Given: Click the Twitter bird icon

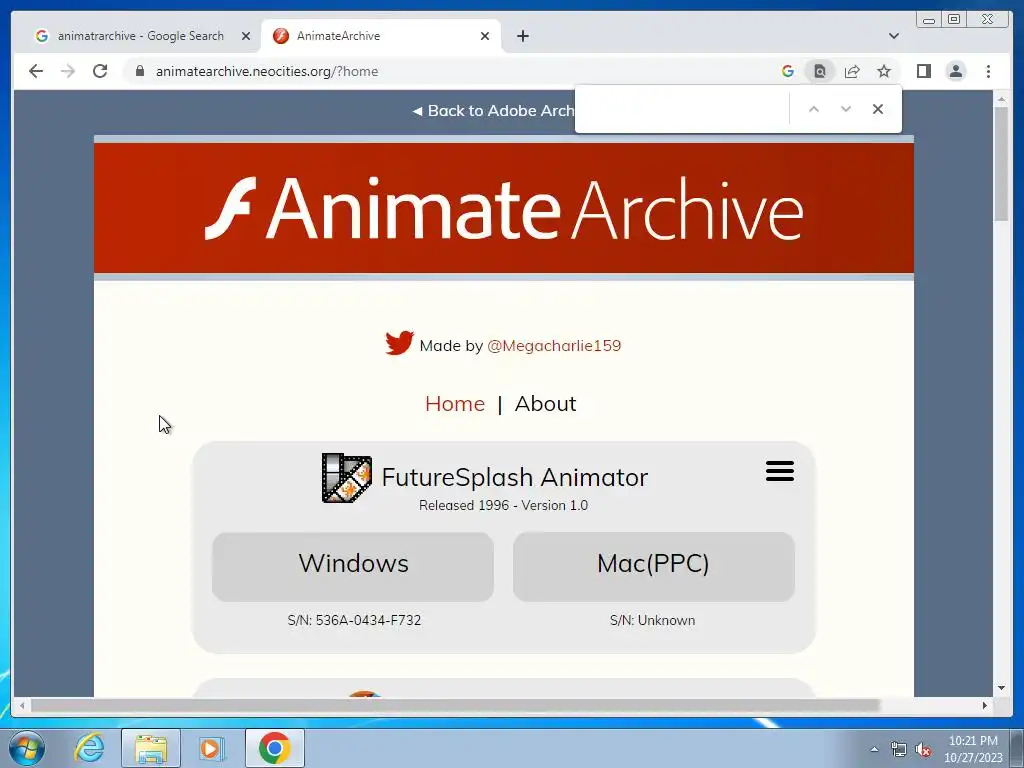Looking at the screenshot, I should point(399,343).
